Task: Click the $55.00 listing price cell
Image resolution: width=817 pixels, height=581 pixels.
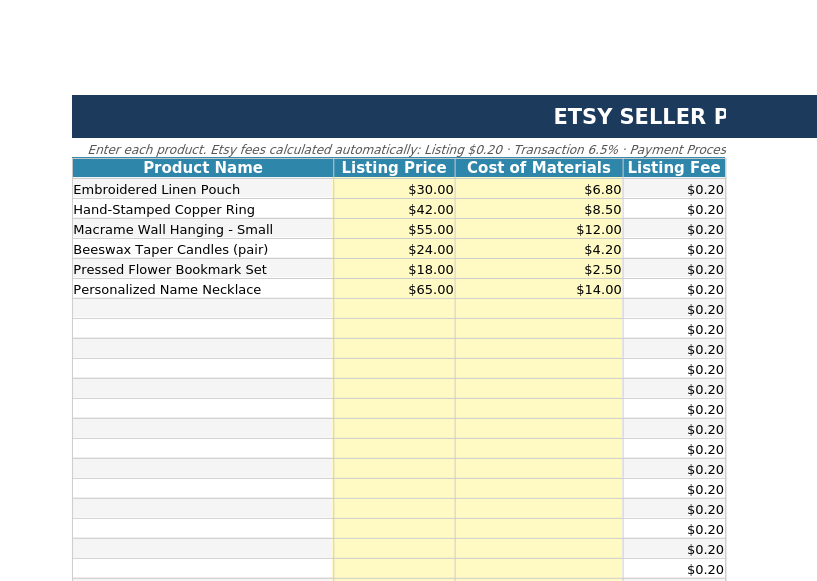Action: tap(394, 229)
